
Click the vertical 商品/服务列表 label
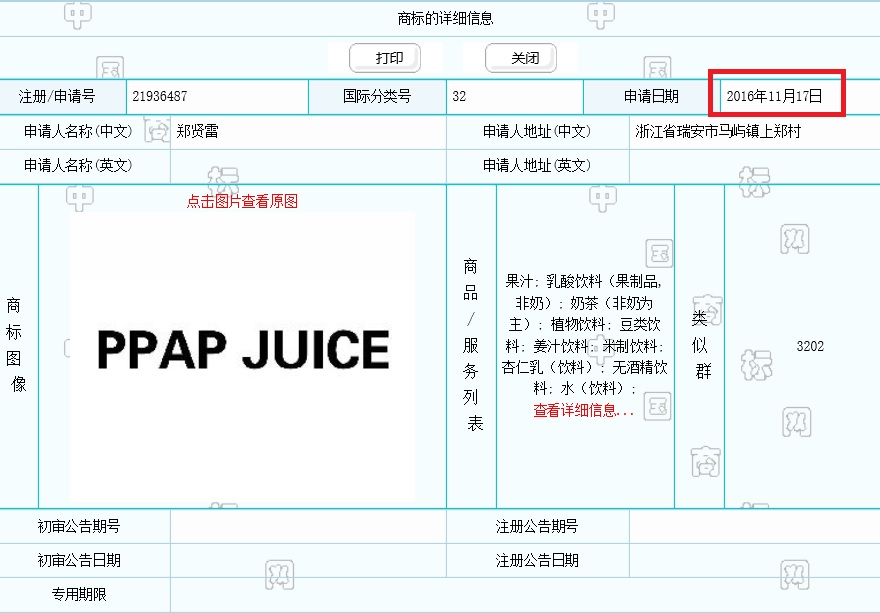coord(471,345)
